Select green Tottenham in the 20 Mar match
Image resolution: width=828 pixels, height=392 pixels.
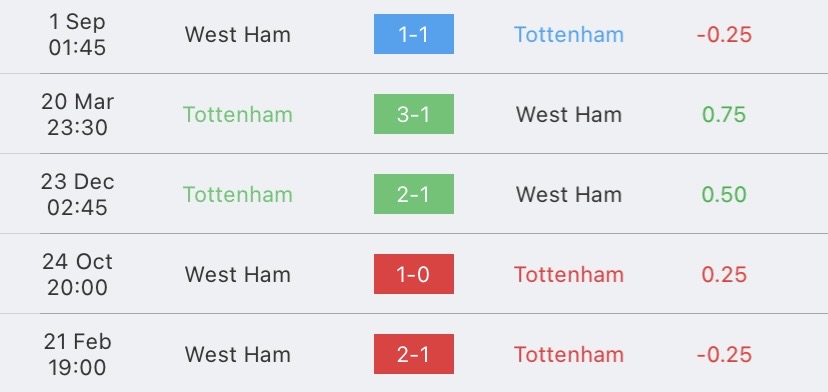(x=238, y=115)
